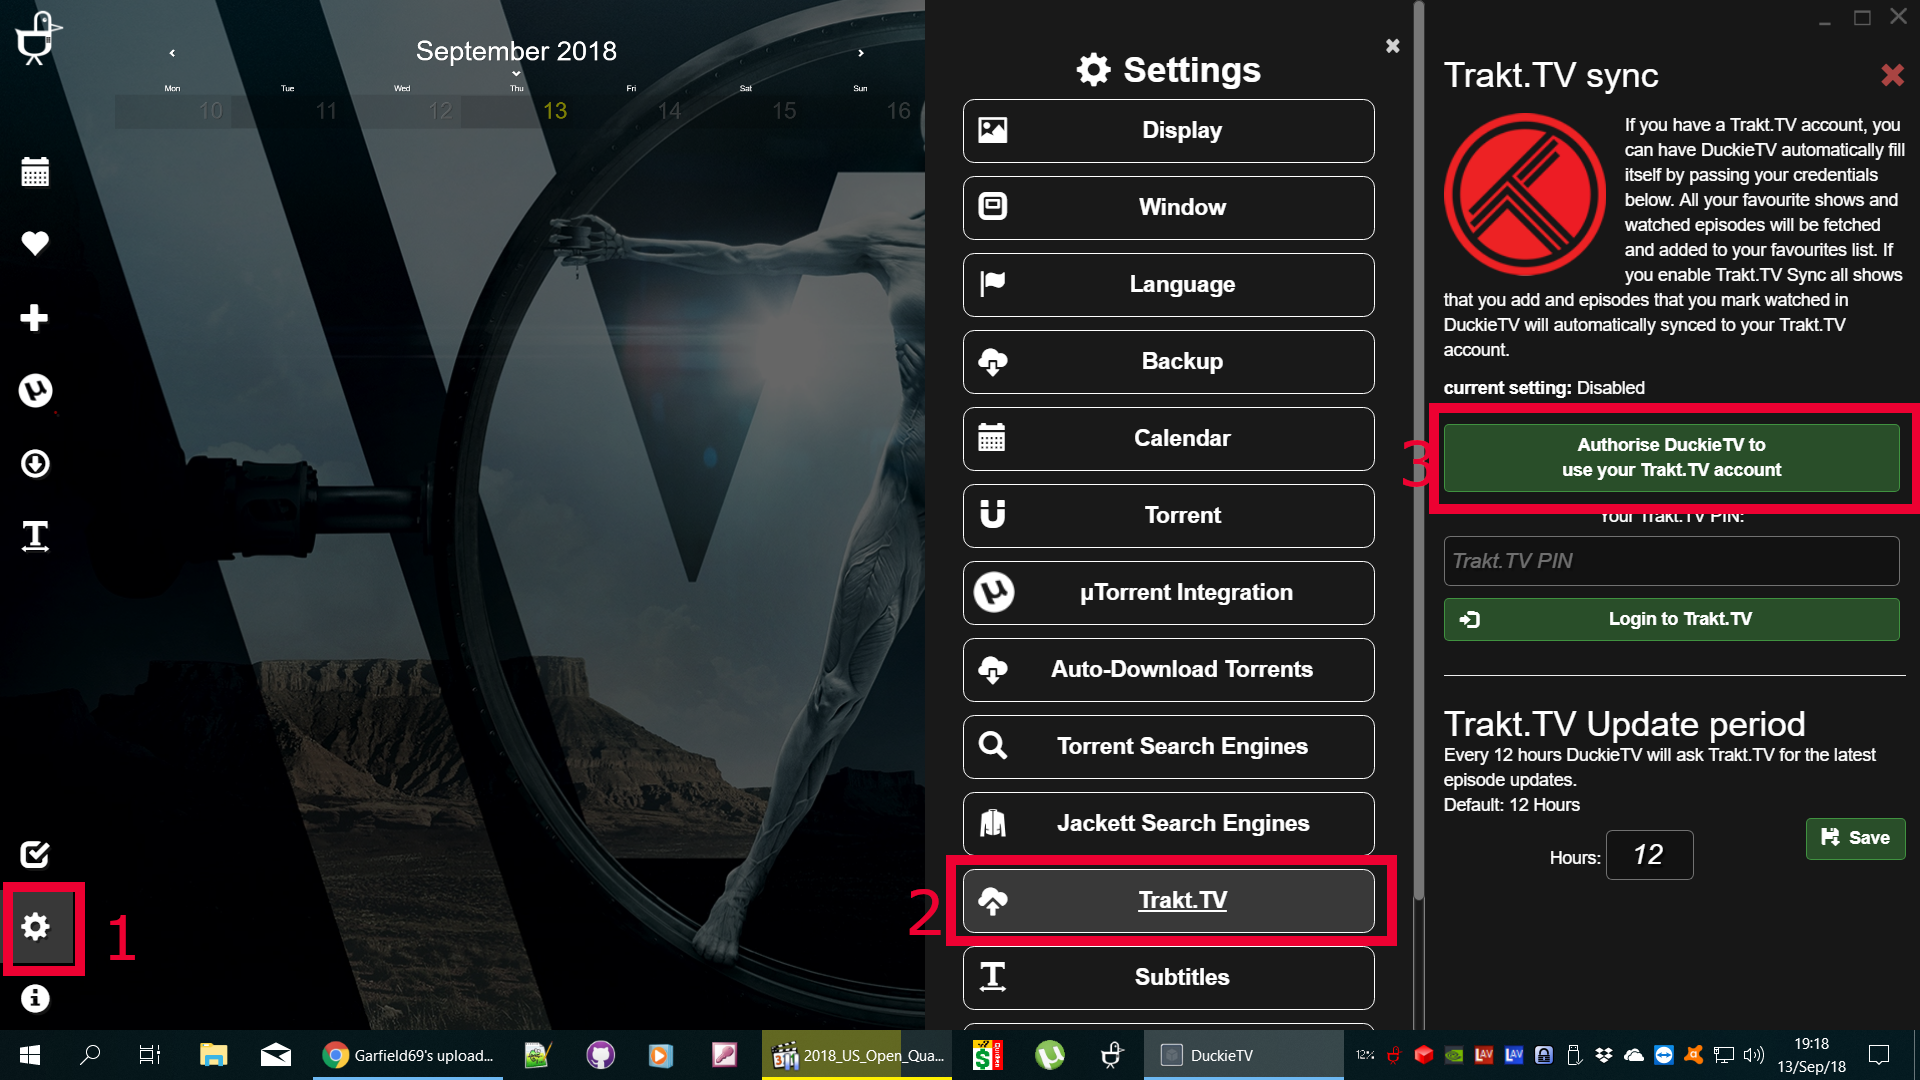This screenshot has height=1080, width=1920.
Task: Go to previous month arrow
Action: tap(172, 53)
